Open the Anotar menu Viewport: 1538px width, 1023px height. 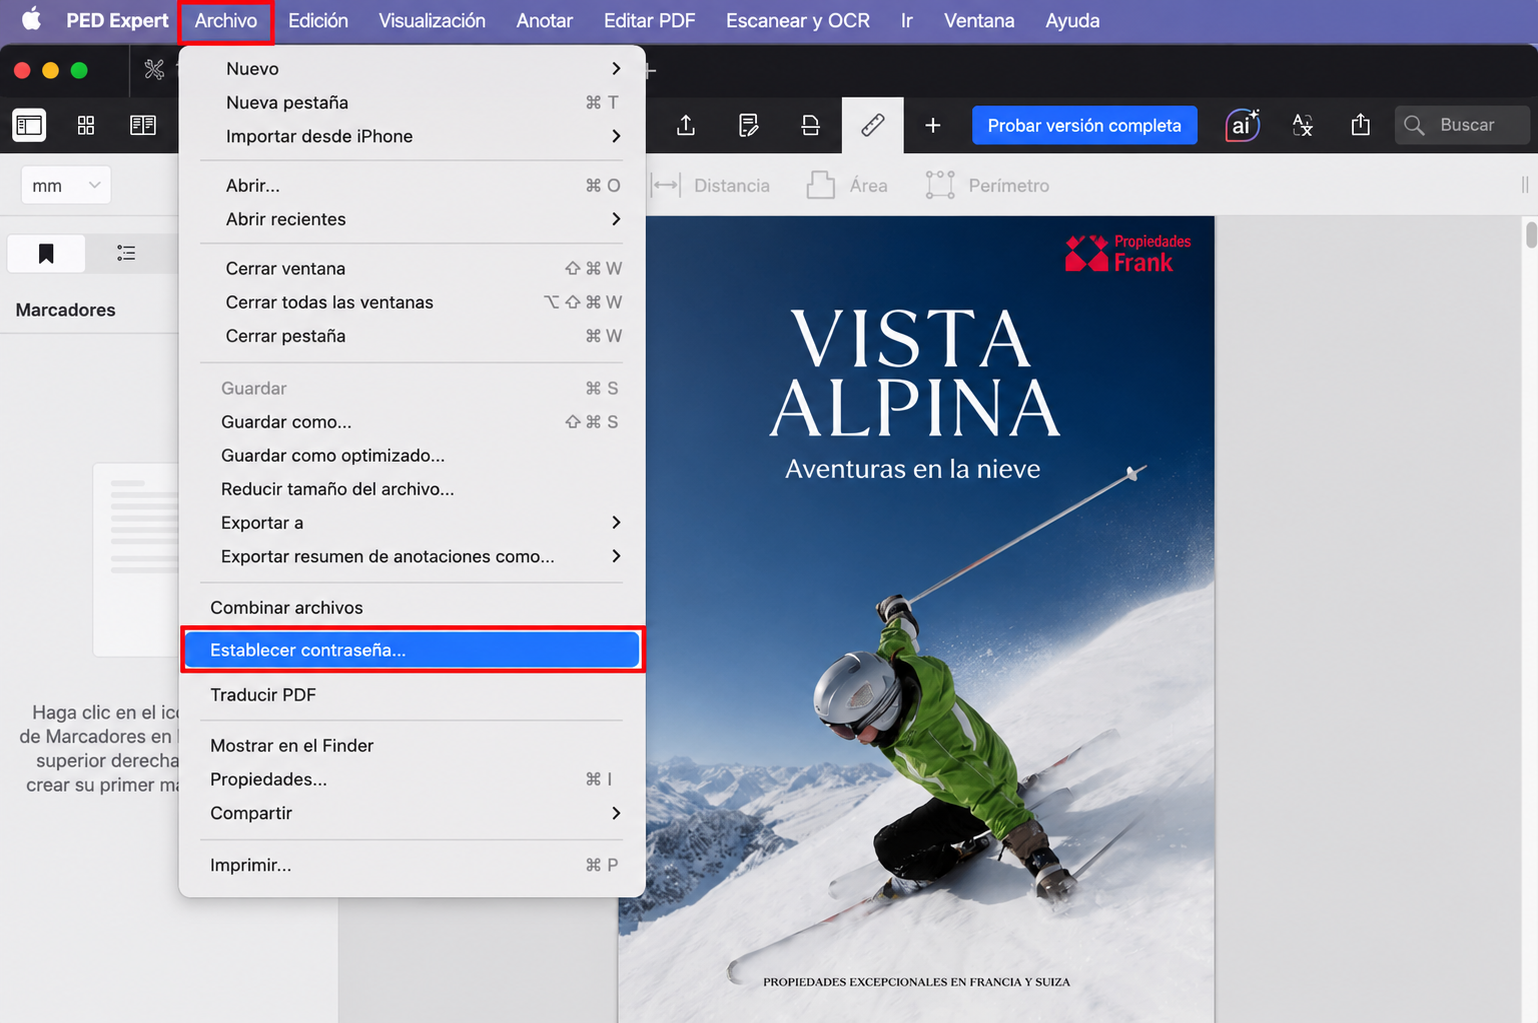(x=544, y=20)
